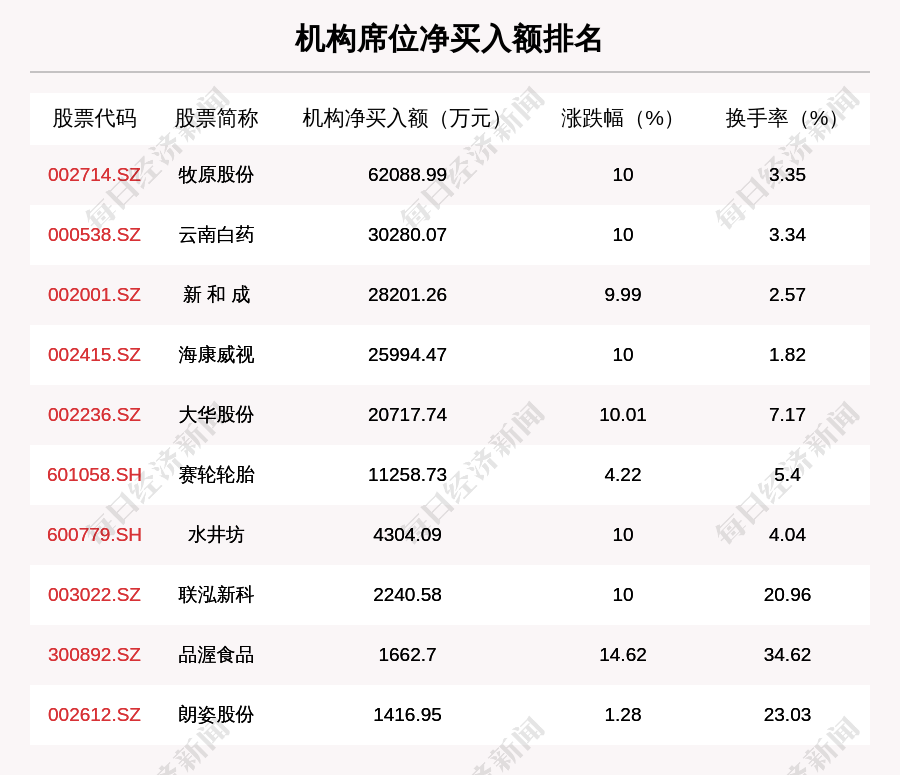The image size is (900, 775).
Task: Click the net buy value 1416.95
Action: tap(408, 715)
